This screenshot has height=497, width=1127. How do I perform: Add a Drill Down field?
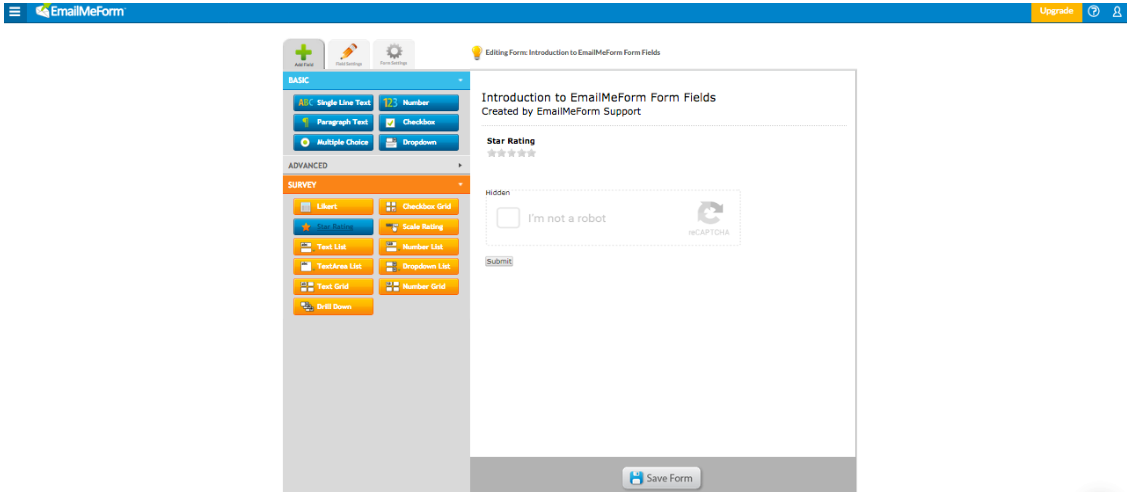pos(334,306)
